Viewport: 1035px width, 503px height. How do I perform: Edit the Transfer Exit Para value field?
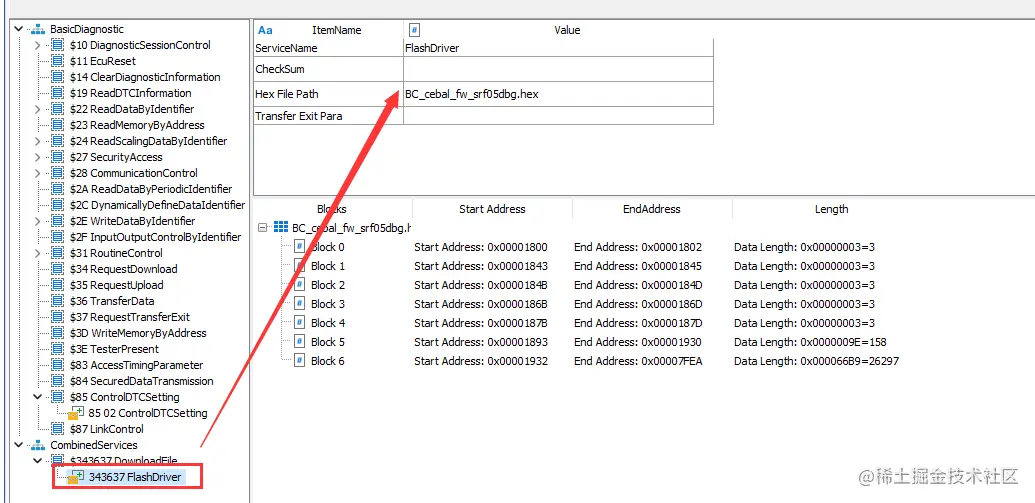coord(558,116)
